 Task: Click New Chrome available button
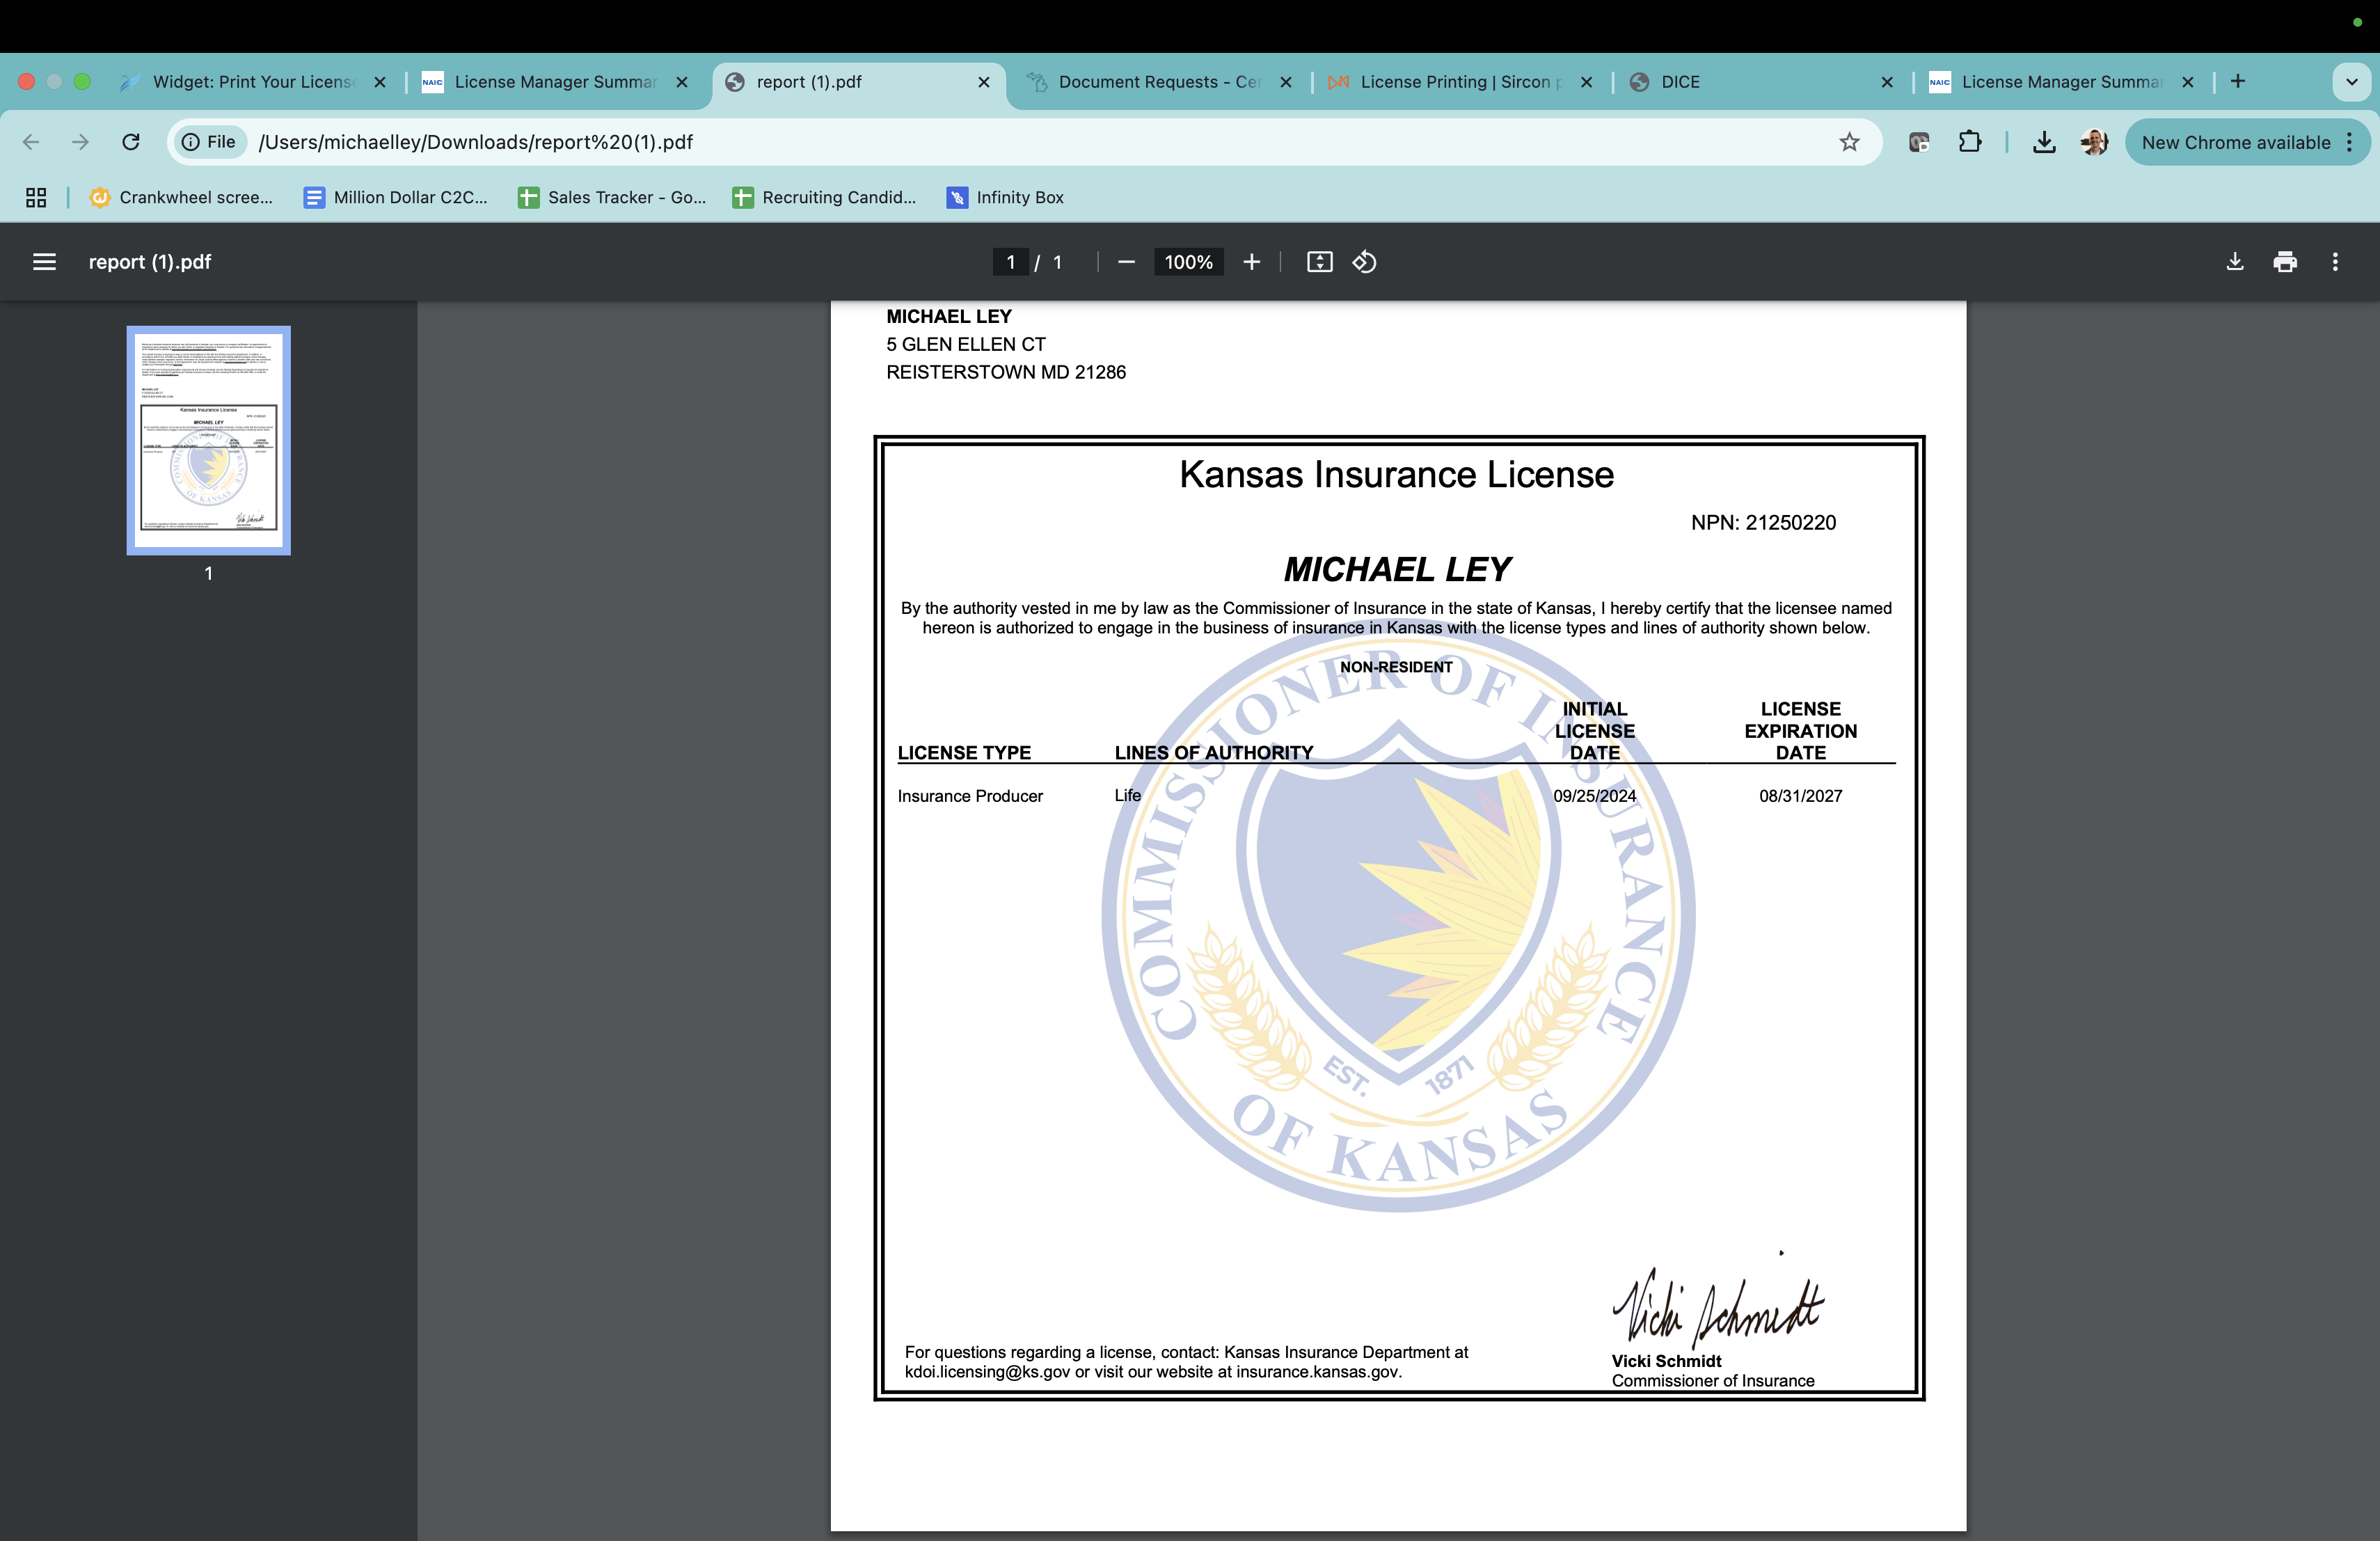point(2235,142)
